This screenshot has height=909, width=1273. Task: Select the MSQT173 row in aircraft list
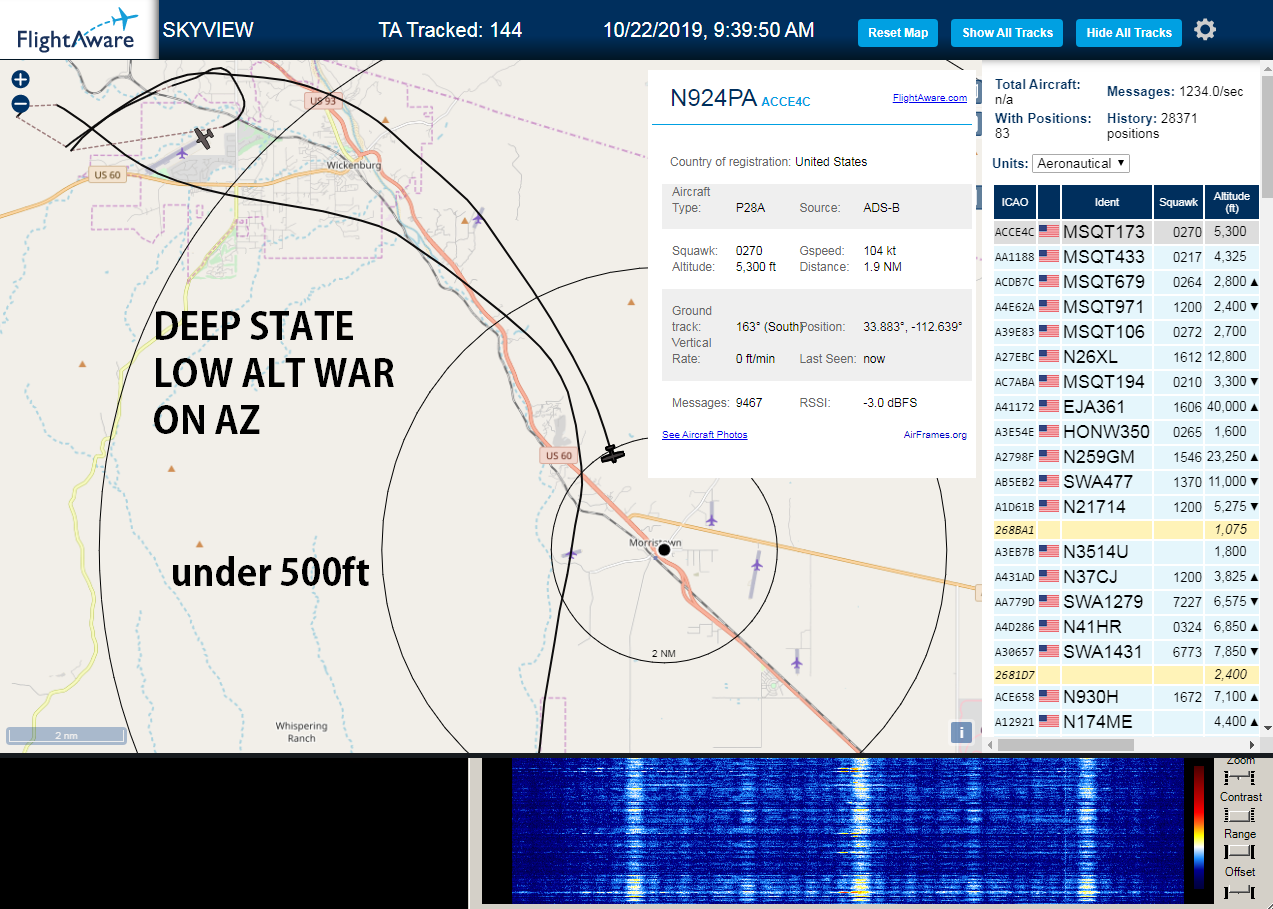[x=1127, y=232]
